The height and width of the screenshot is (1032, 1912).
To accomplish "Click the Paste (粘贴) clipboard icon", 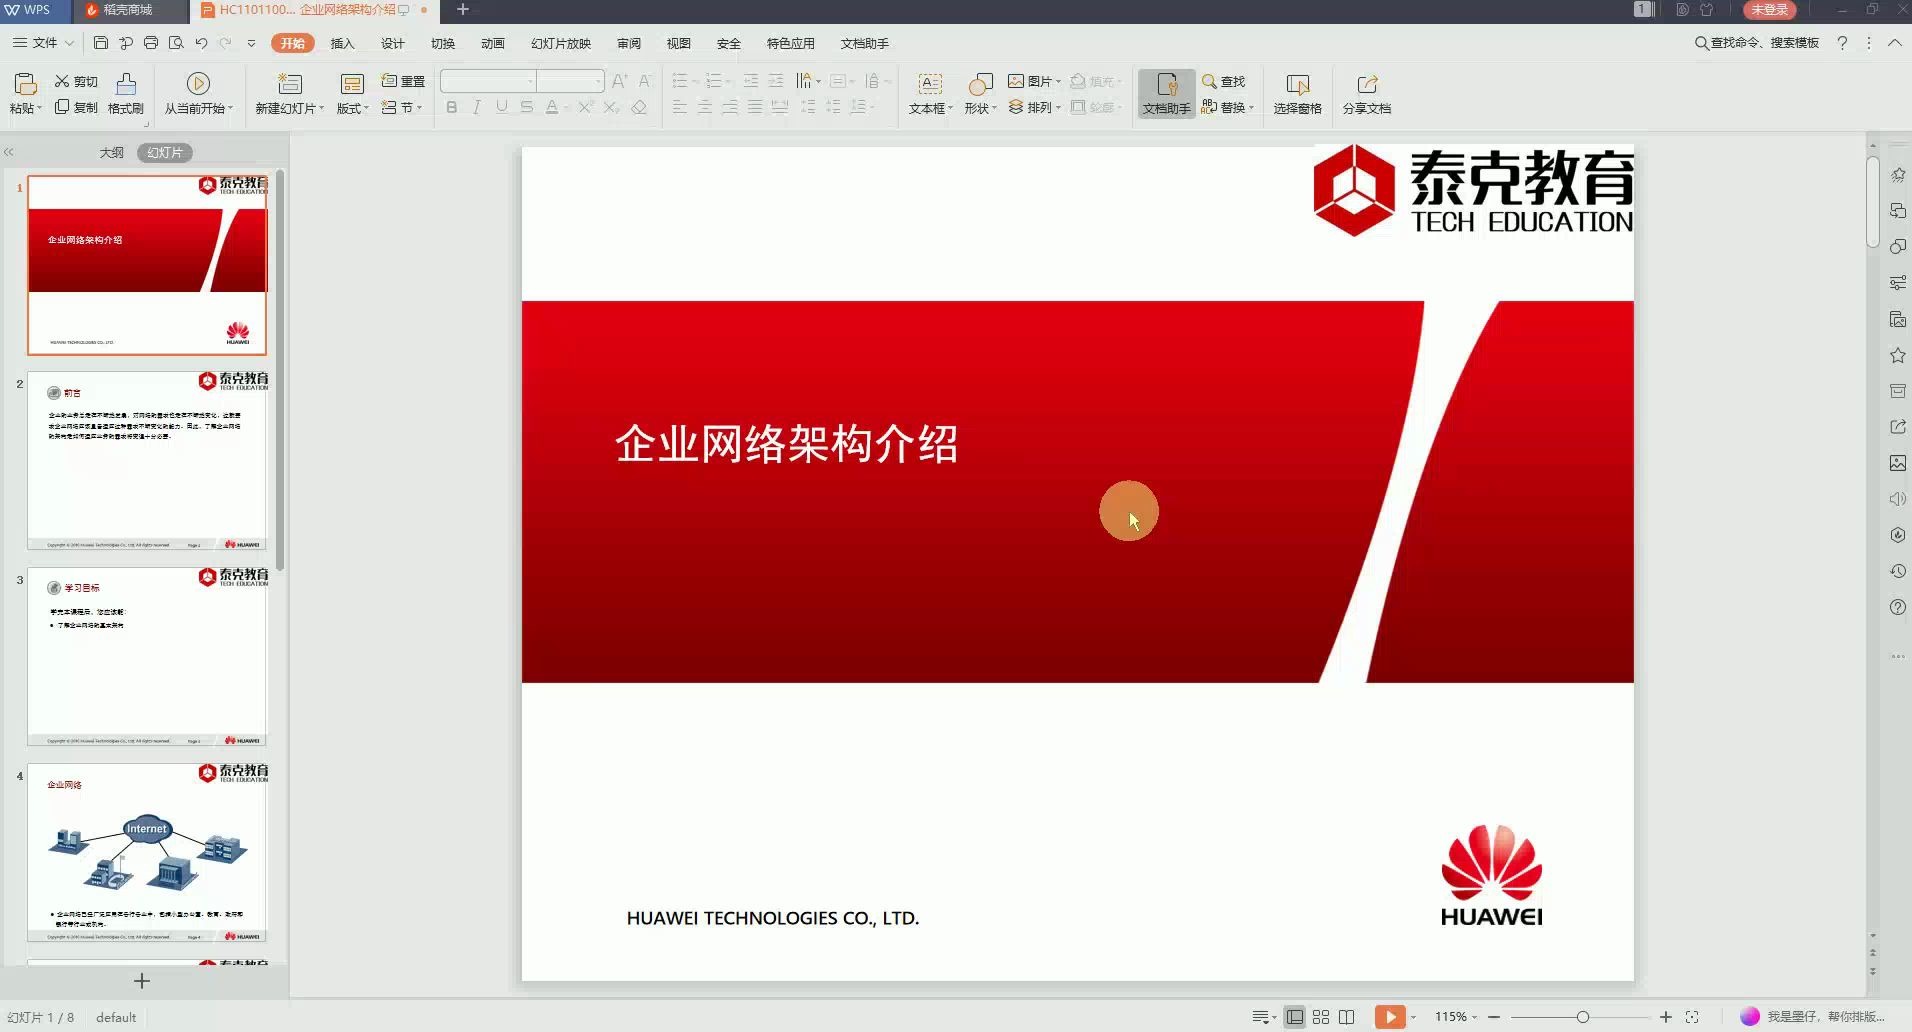I will coord(25,83).
